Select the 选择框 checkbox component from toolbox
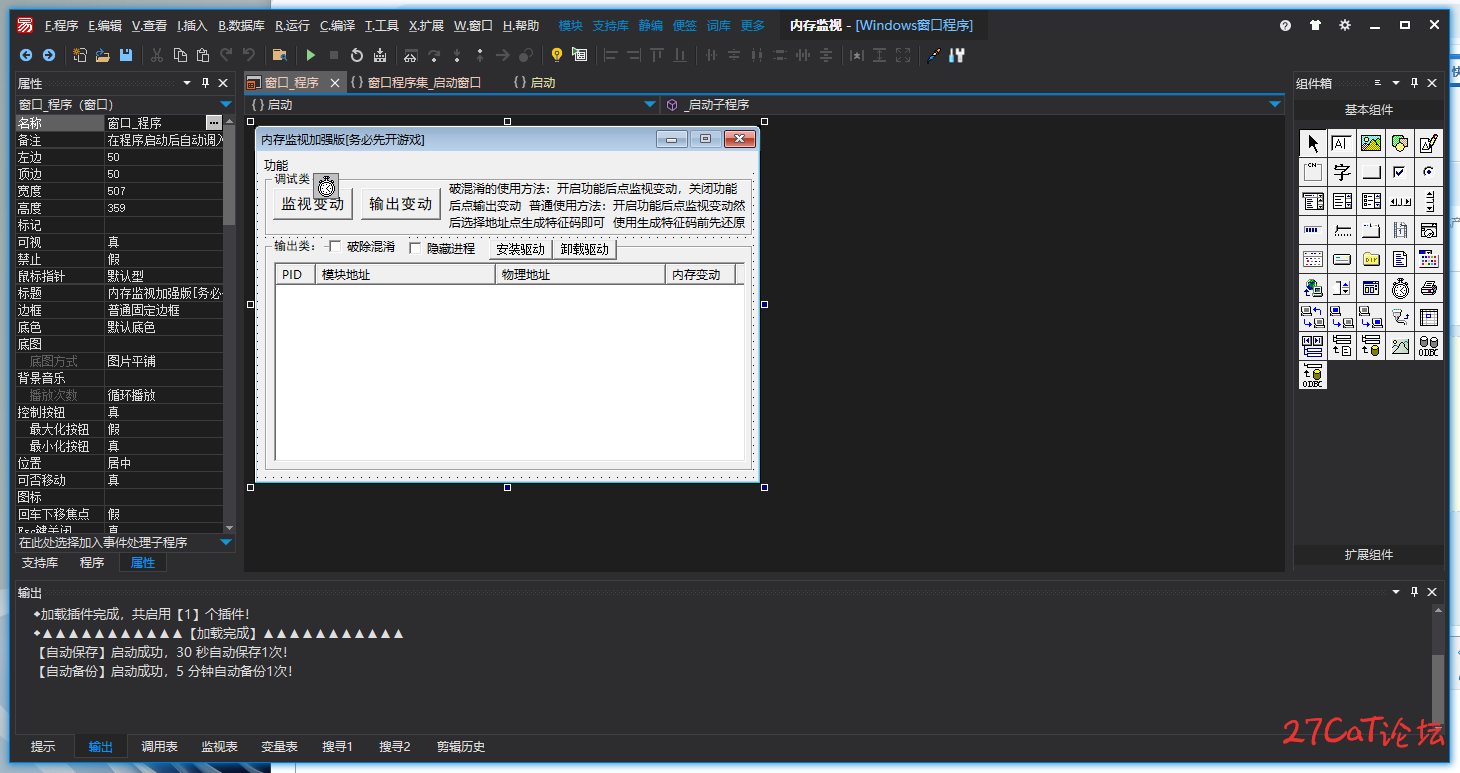Viewport: 1460px width, 773px height. [x=1399, y=171]
